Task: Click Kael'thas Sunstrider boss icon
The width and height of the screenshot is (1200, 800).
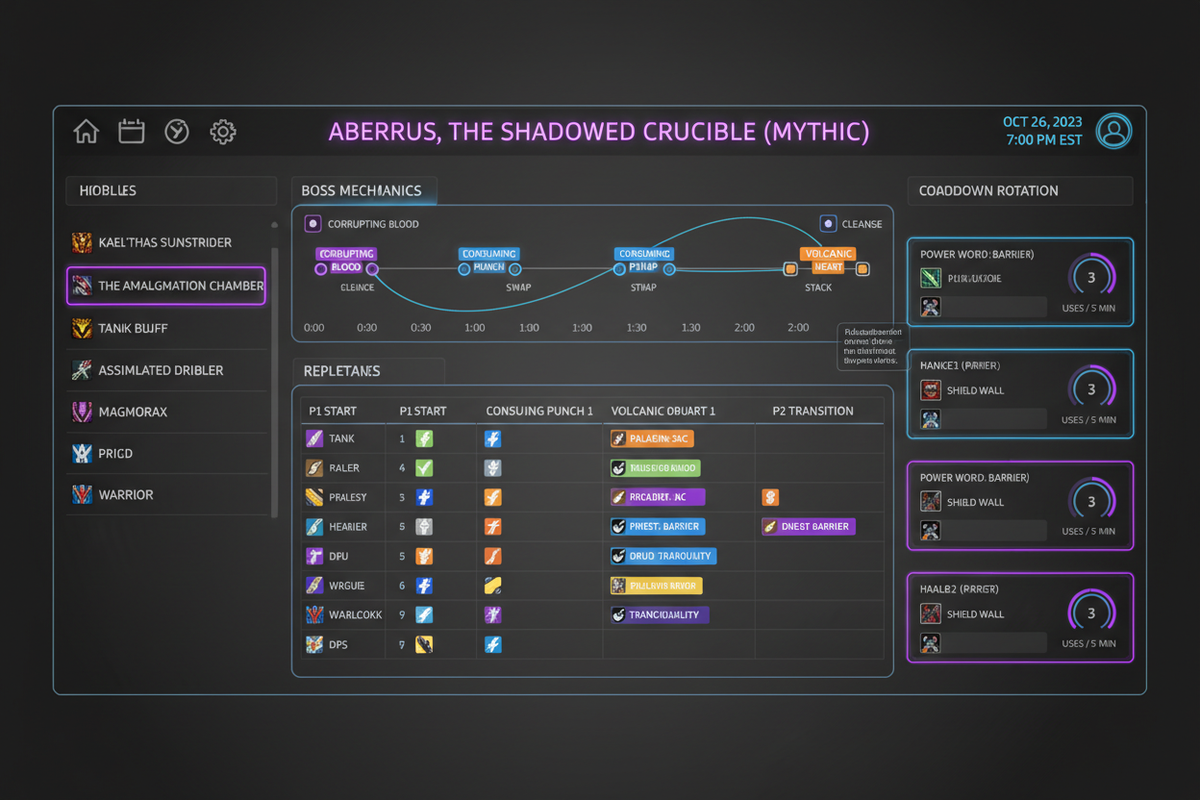Action: (82, 243)
